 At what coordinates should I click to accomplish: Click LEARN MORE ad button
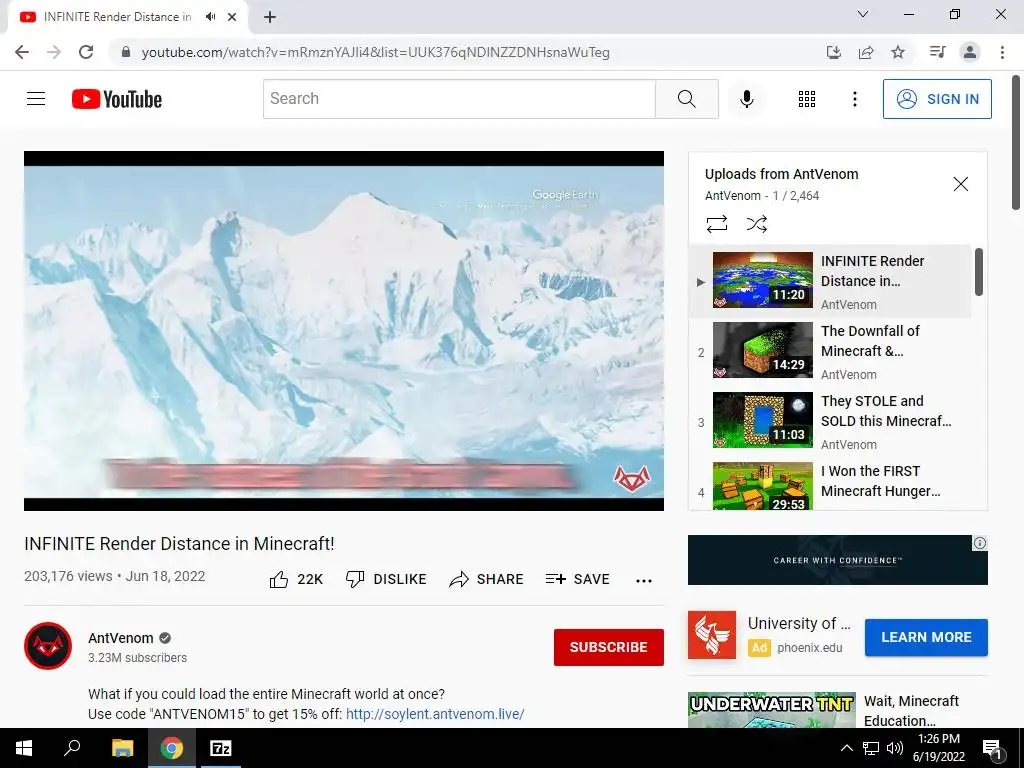926,637
